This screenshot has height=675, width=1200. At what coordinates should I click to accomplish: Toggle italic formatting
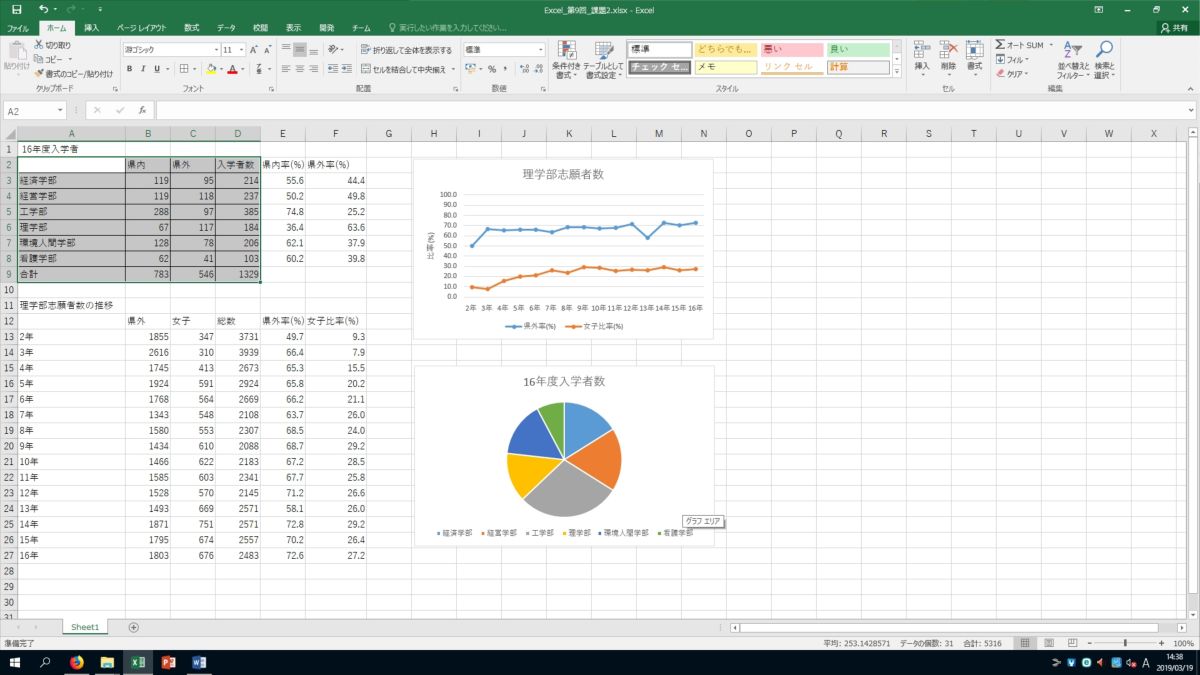click(x=144, y=69)
